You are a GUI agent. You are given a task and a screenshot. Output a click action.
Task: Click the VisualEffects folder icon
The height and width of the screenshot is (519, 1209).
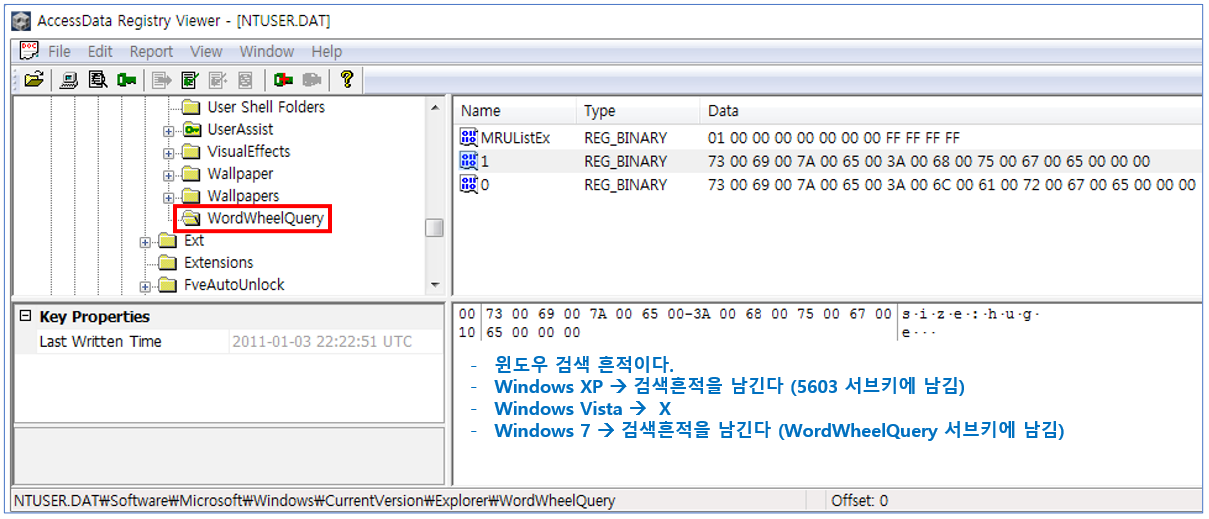point(191,152)
